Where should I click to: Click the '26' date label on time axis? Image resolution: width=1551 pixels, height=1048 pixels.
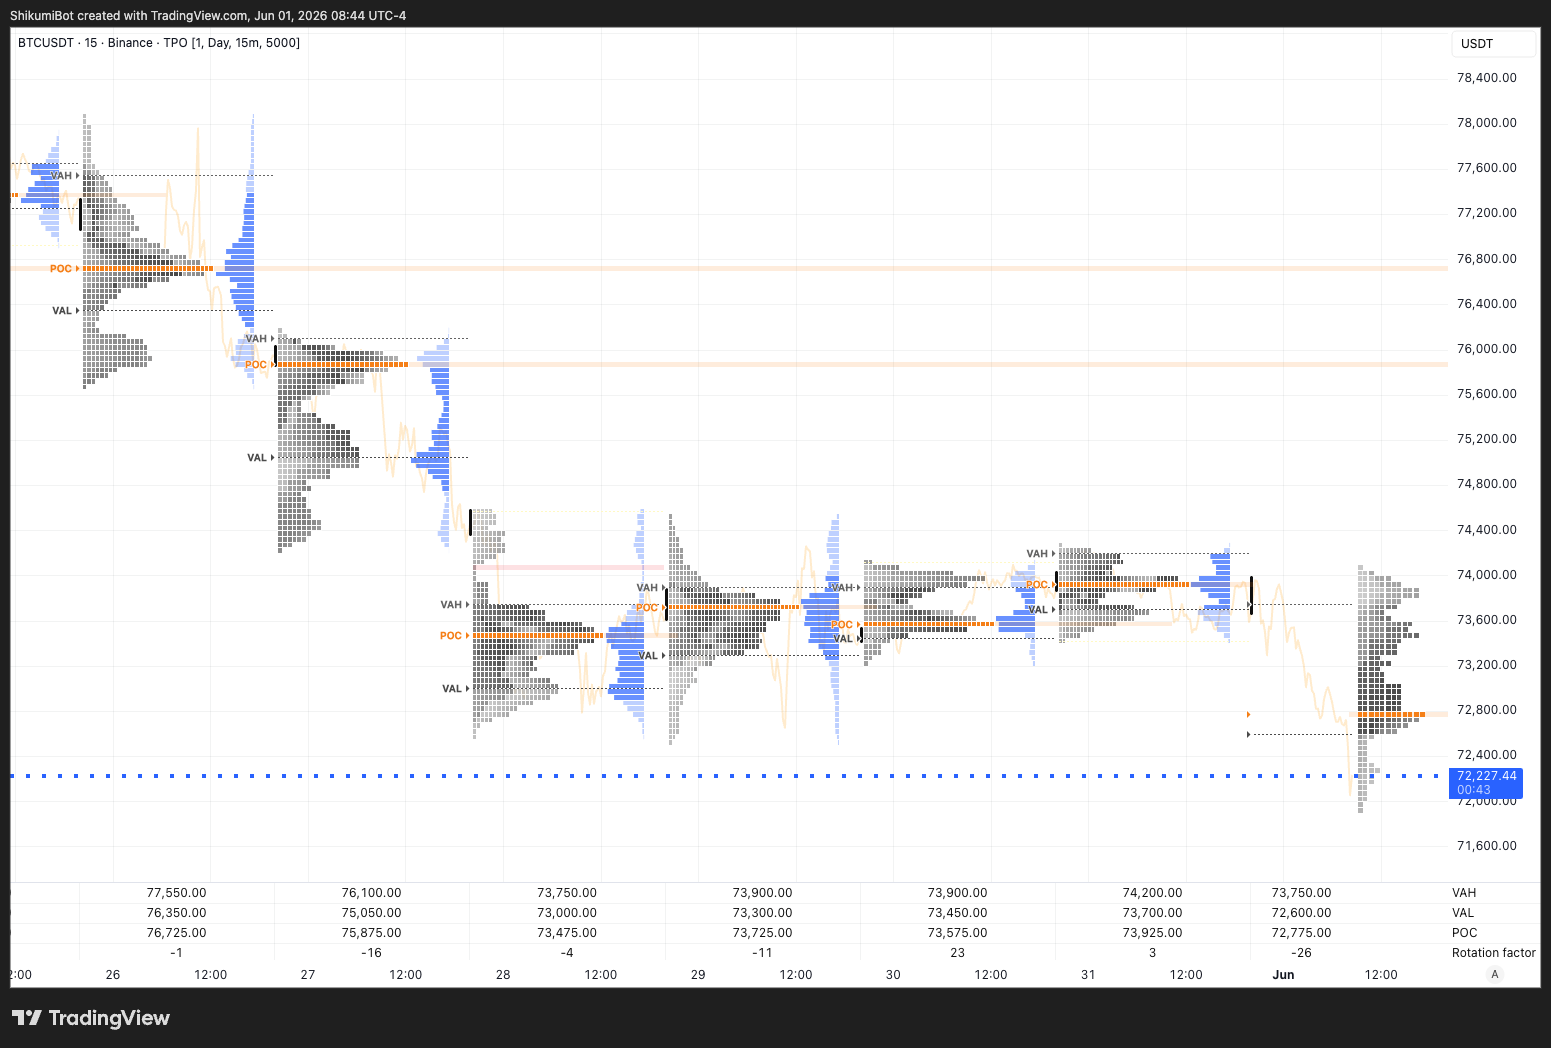[113, 975]
